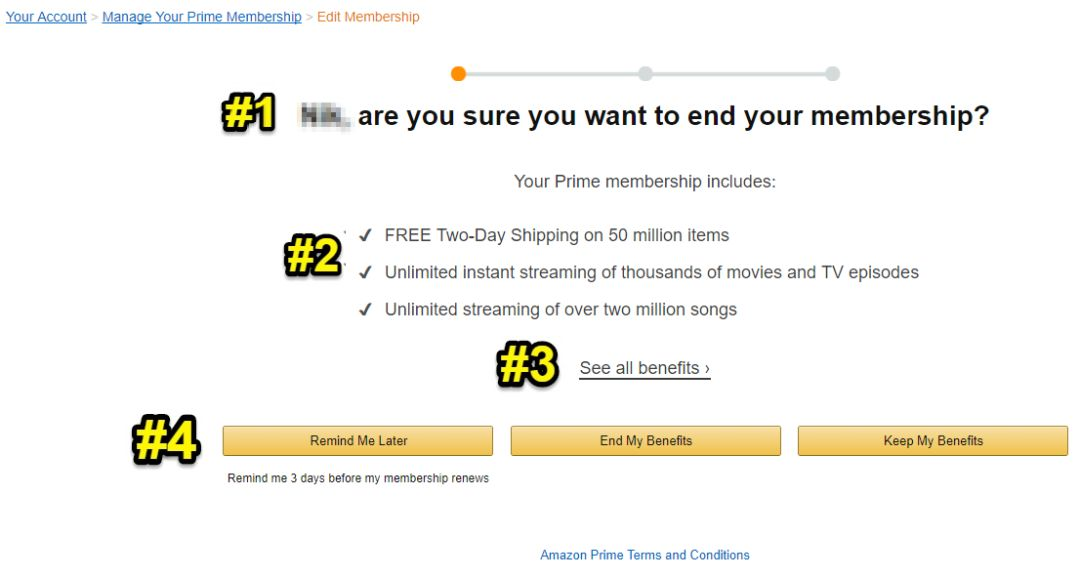Viewport: 1080px width, 578px height.
Task: Click the yellow #4 annotation label
Action: [x=166, y=439]
